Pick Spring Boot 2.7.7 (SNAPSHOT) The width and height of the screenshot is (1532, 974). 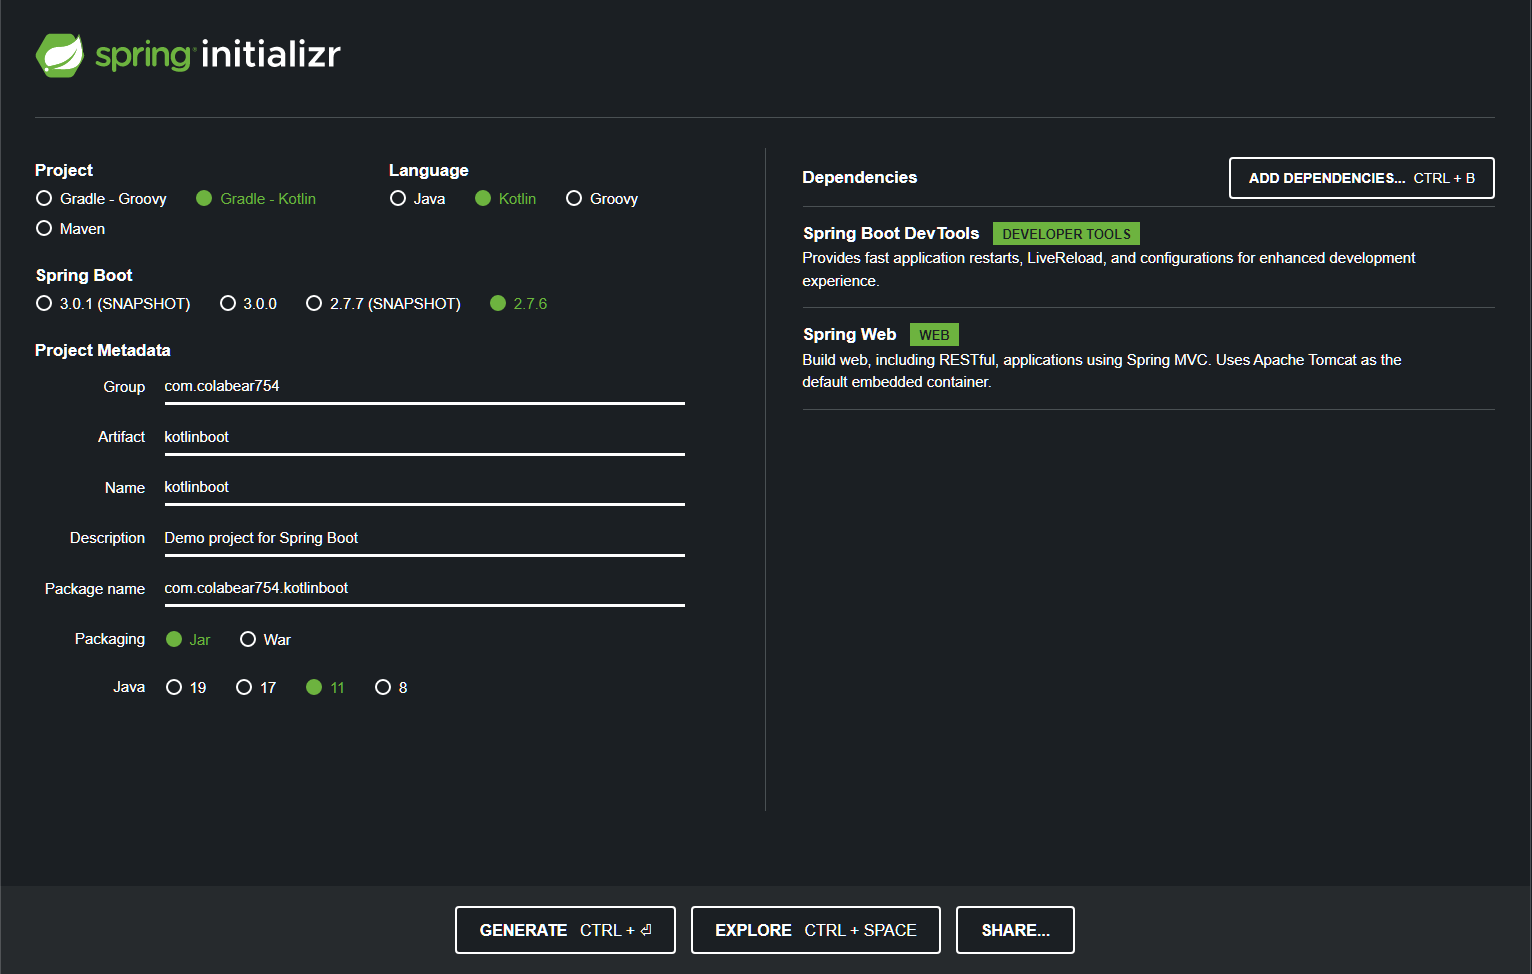383,304
